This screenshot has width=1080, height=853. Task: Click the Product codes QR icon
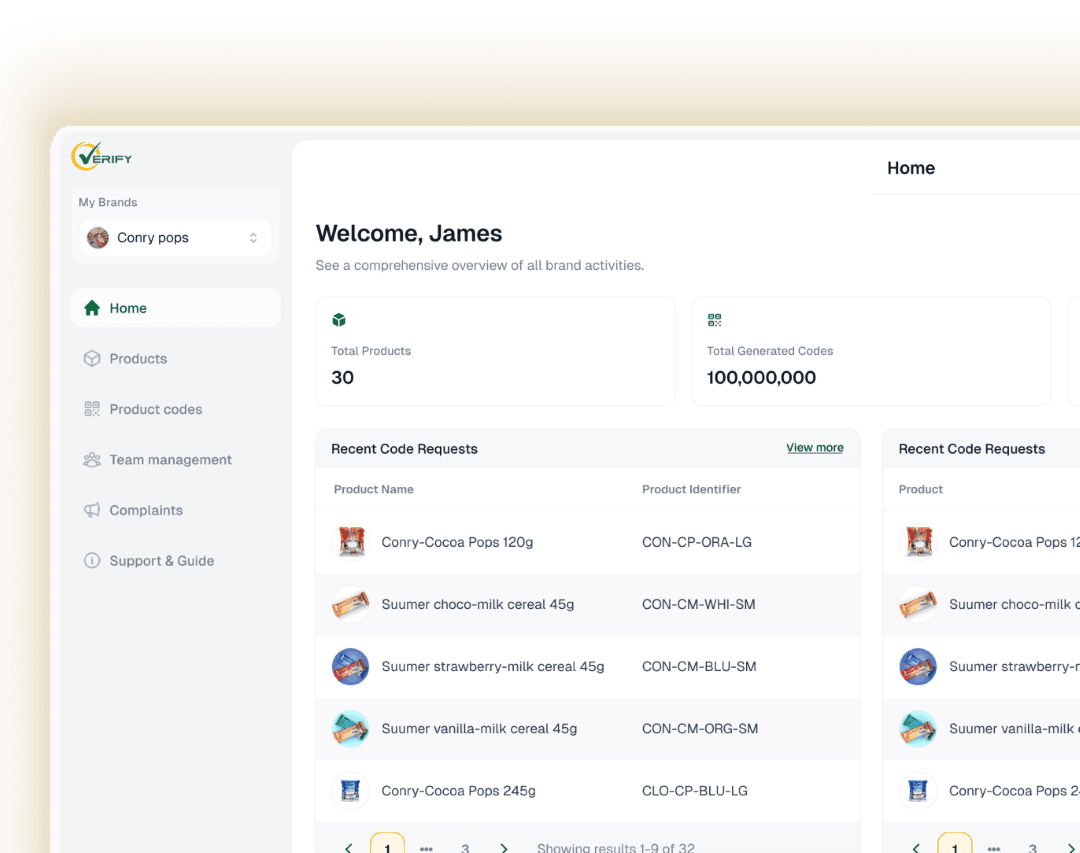click(92, 409)
